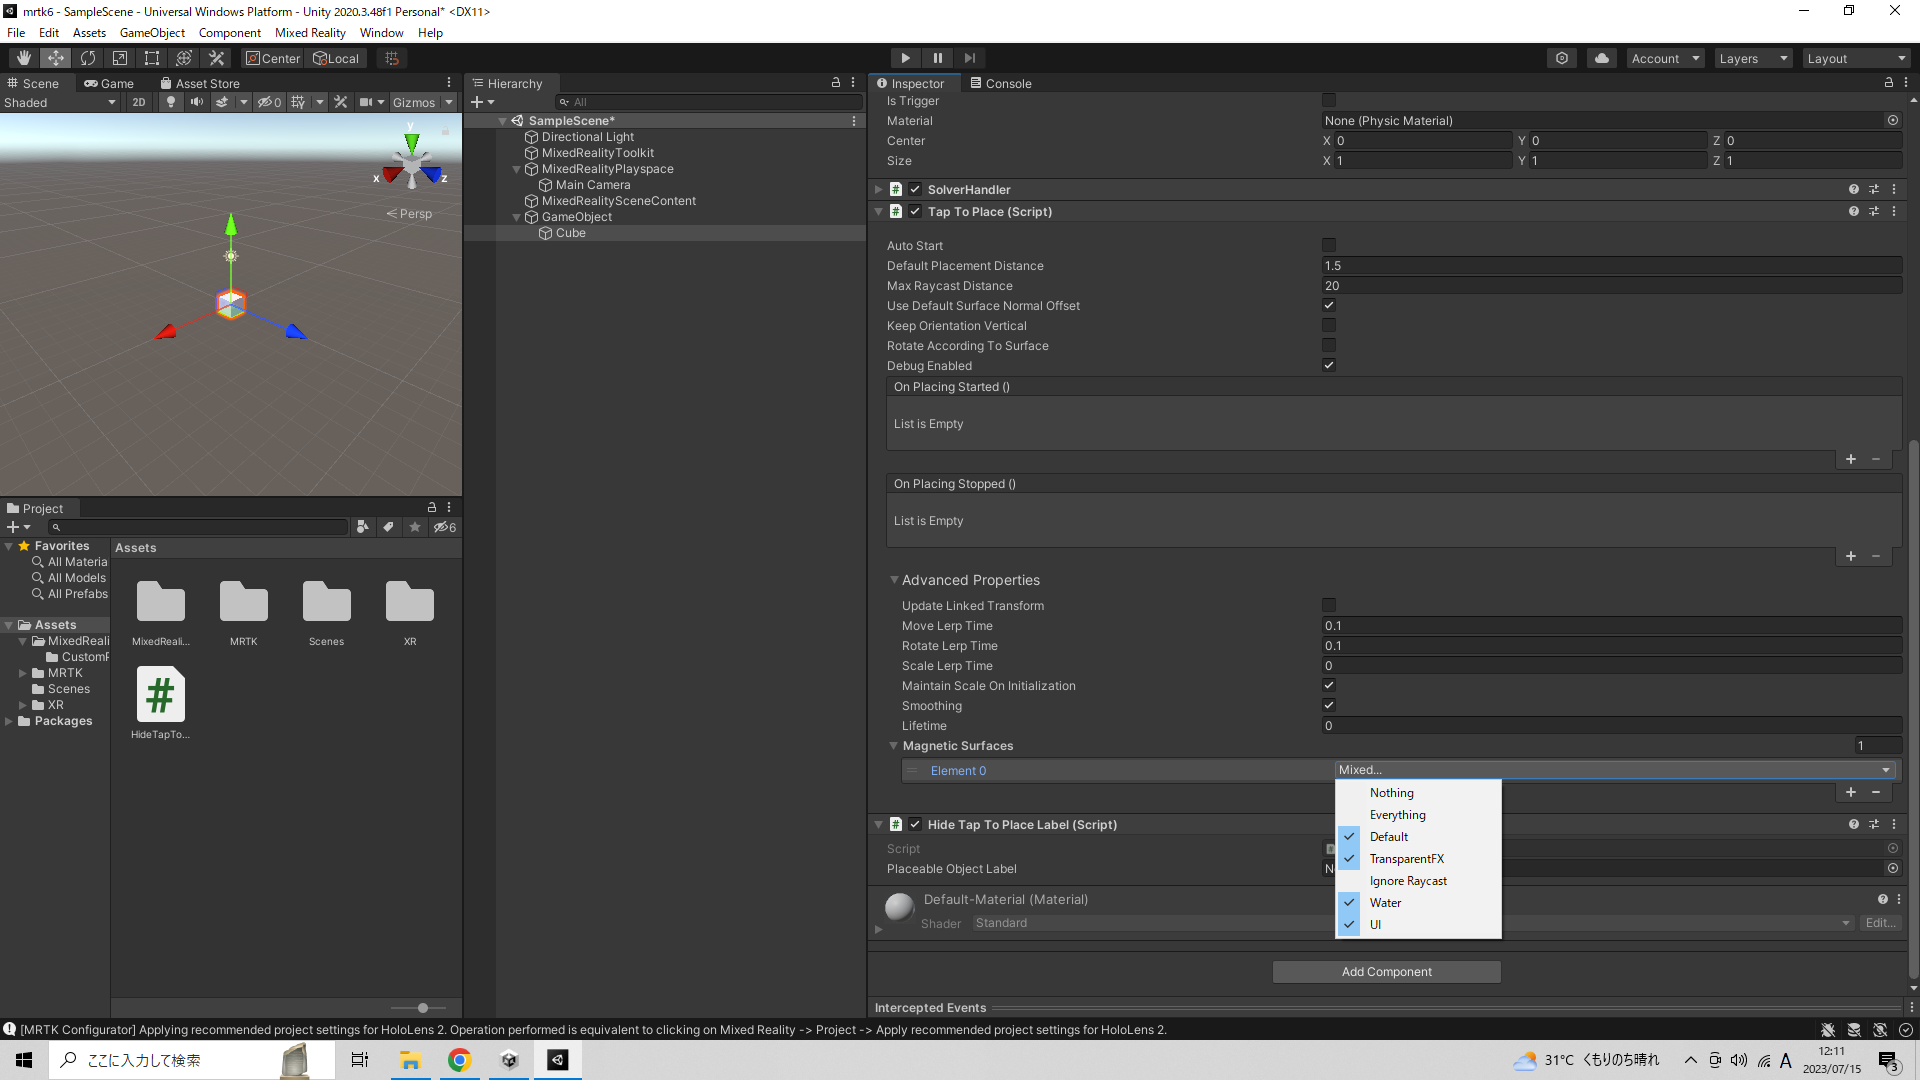The width and height of the screenshot is (1920, 1080).
Task: Select the Rotate tool
Action: [88, 58]
